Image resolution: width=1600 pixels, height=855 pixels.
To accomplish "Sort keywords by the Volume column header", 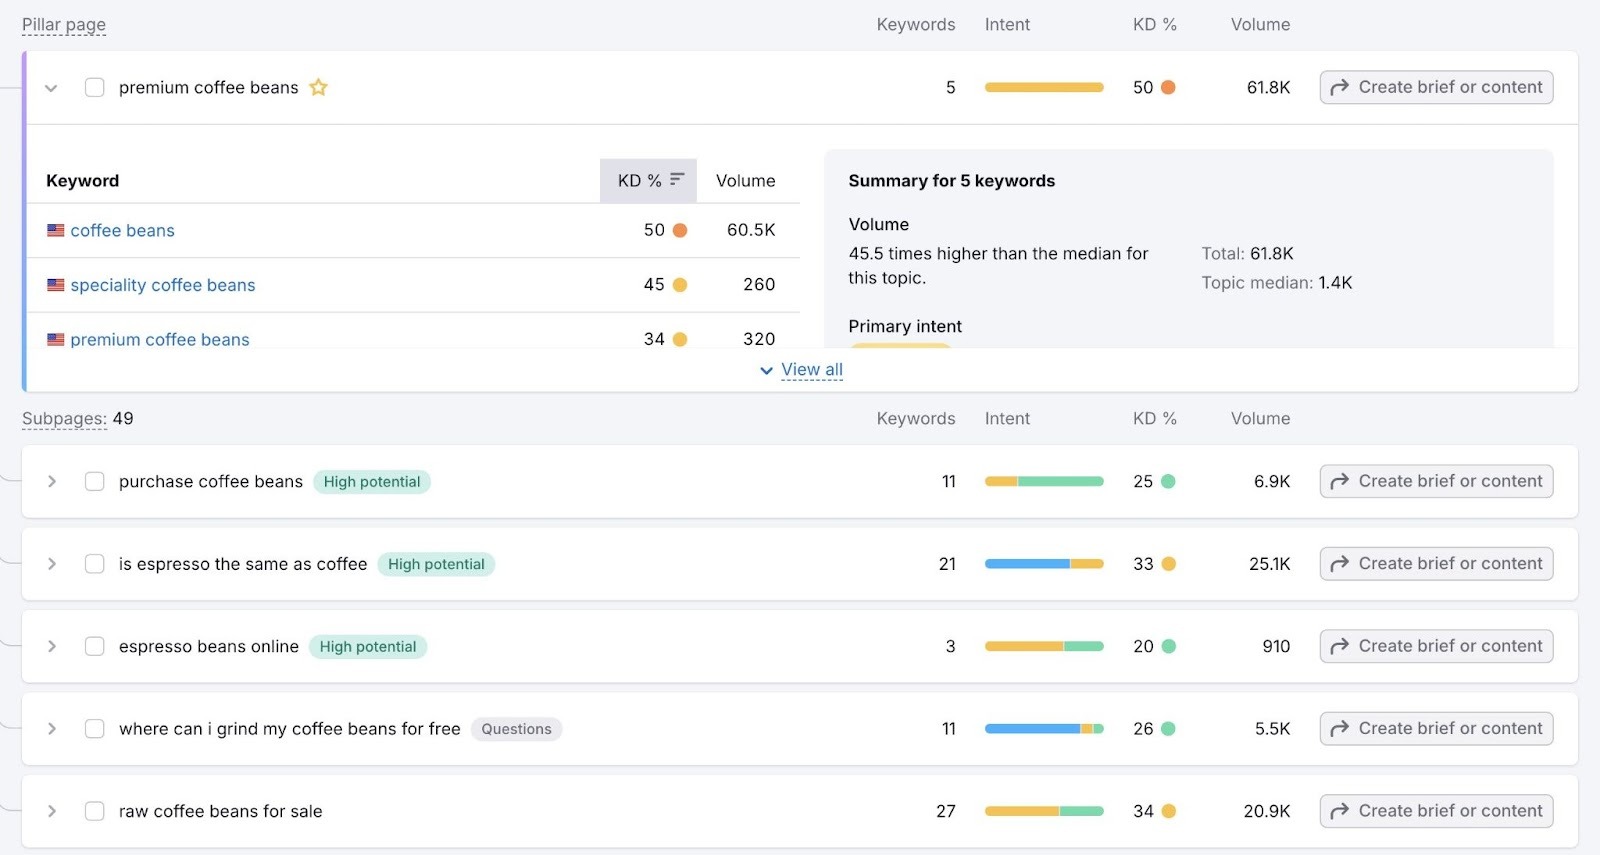I will click(x=745, y=181).
